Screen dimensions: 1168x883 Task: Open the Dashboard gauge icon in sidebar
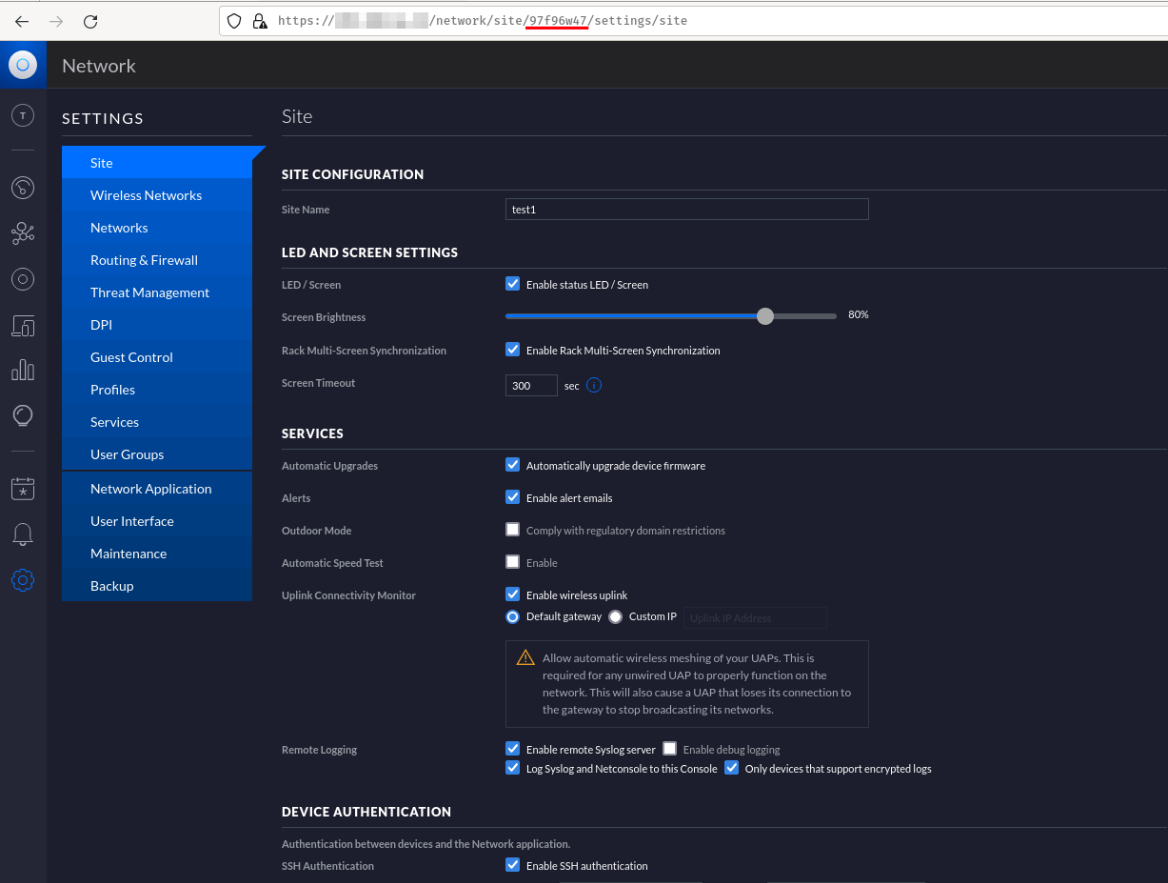(x=22, y=188)
